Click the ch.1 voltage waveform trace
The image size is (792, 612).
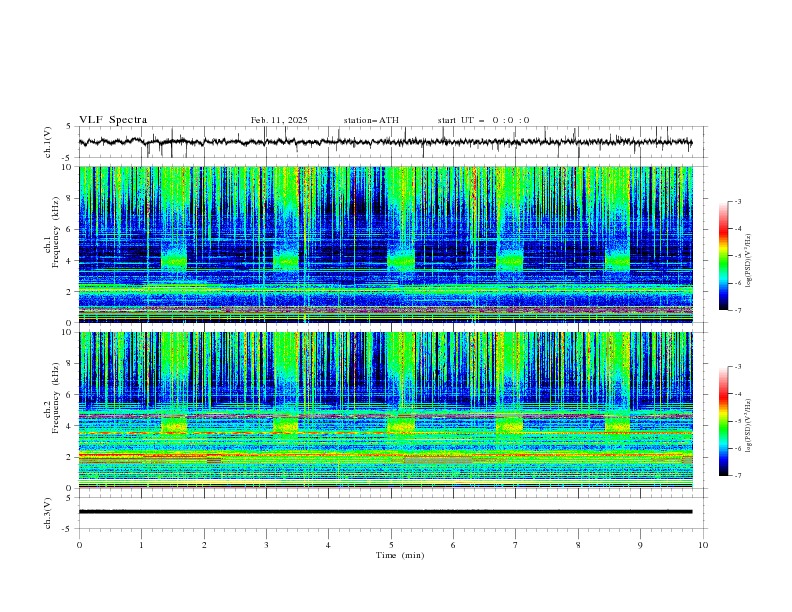click(385, 142)
